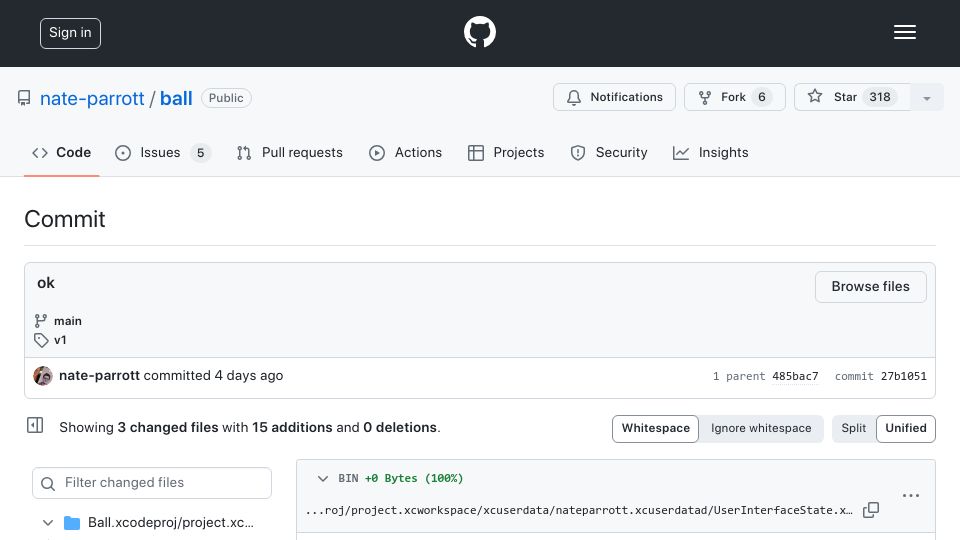Open the ball repository link
The height and width of the screenshot is (540, 960).
176,99
